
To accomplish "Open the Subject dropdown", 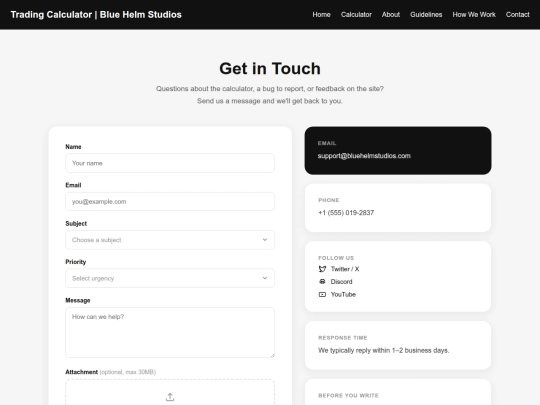I will (x=170, y=240).
